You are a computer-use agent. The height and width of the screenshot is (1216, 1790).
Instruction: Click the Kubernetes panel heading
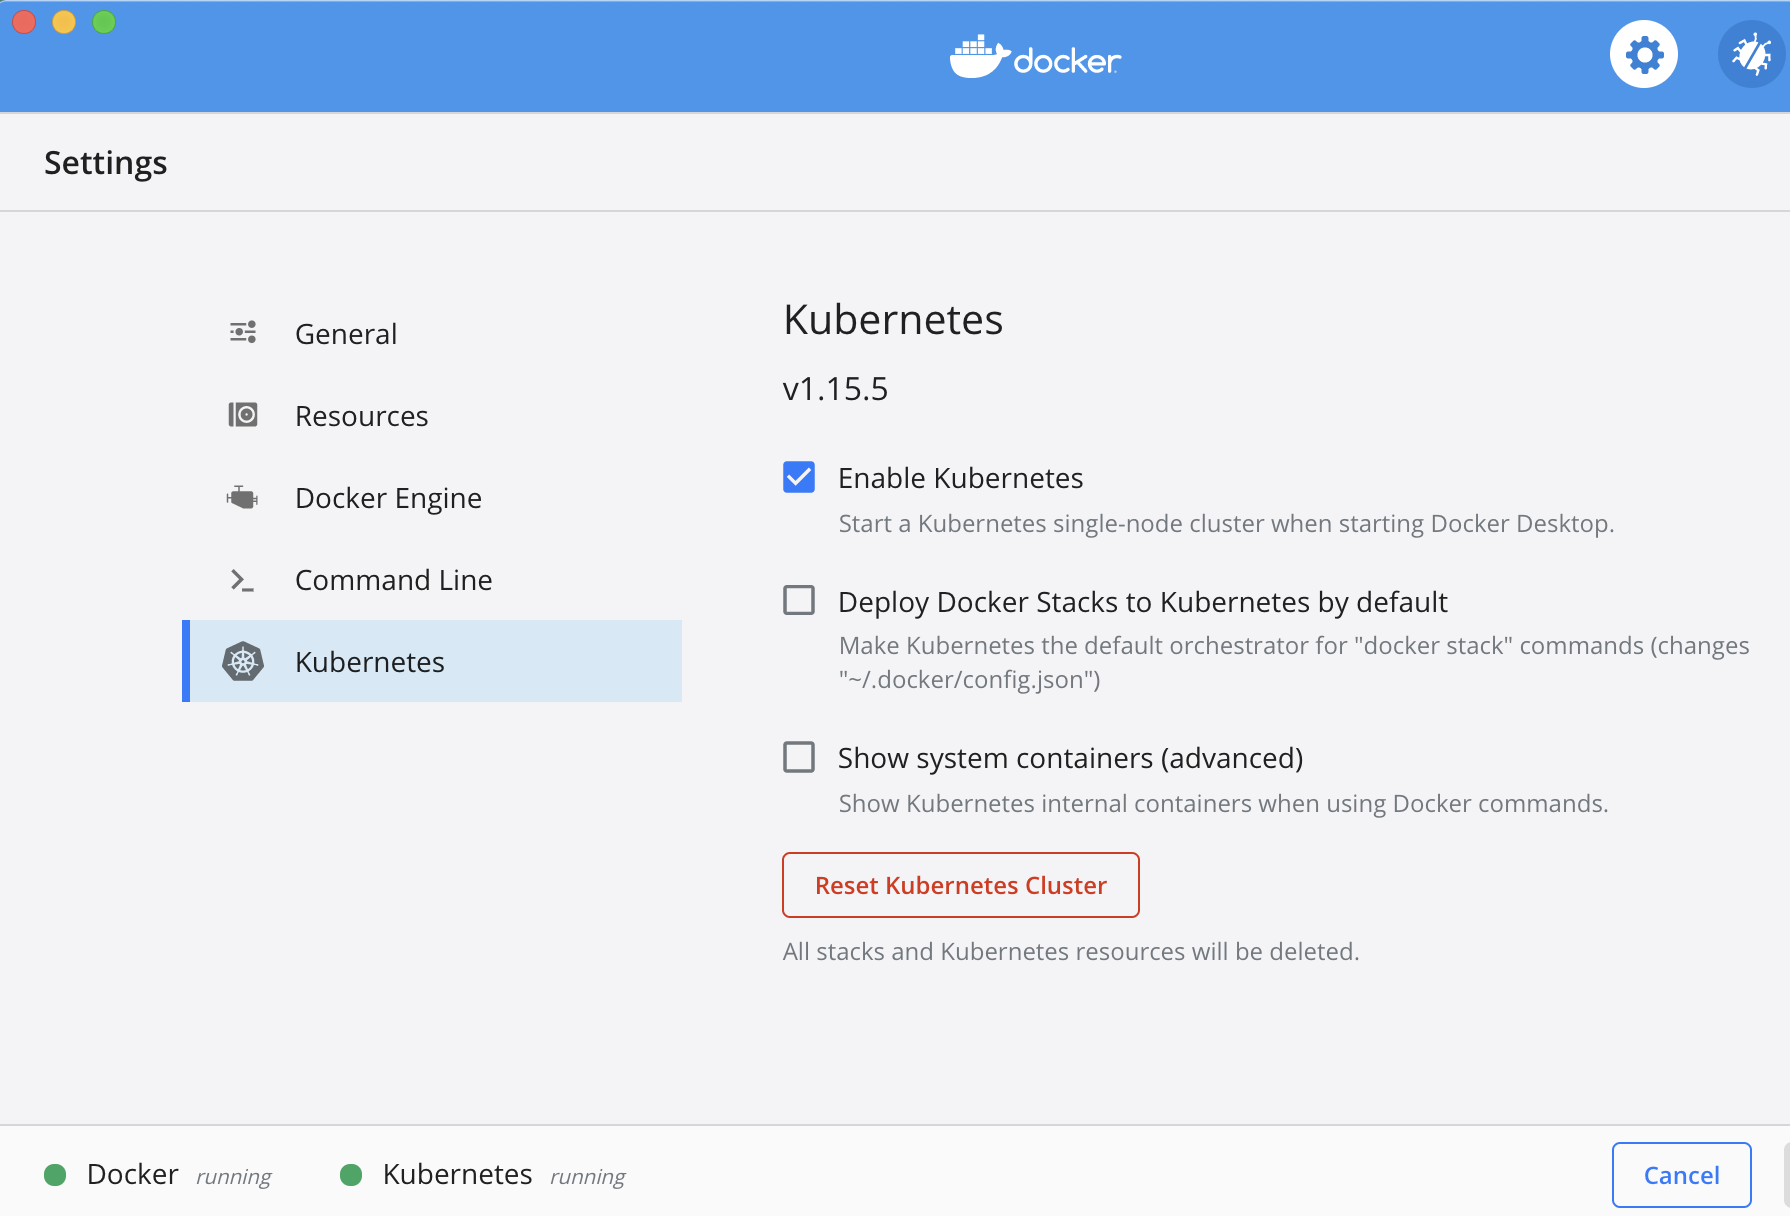(x=893, y=319)
